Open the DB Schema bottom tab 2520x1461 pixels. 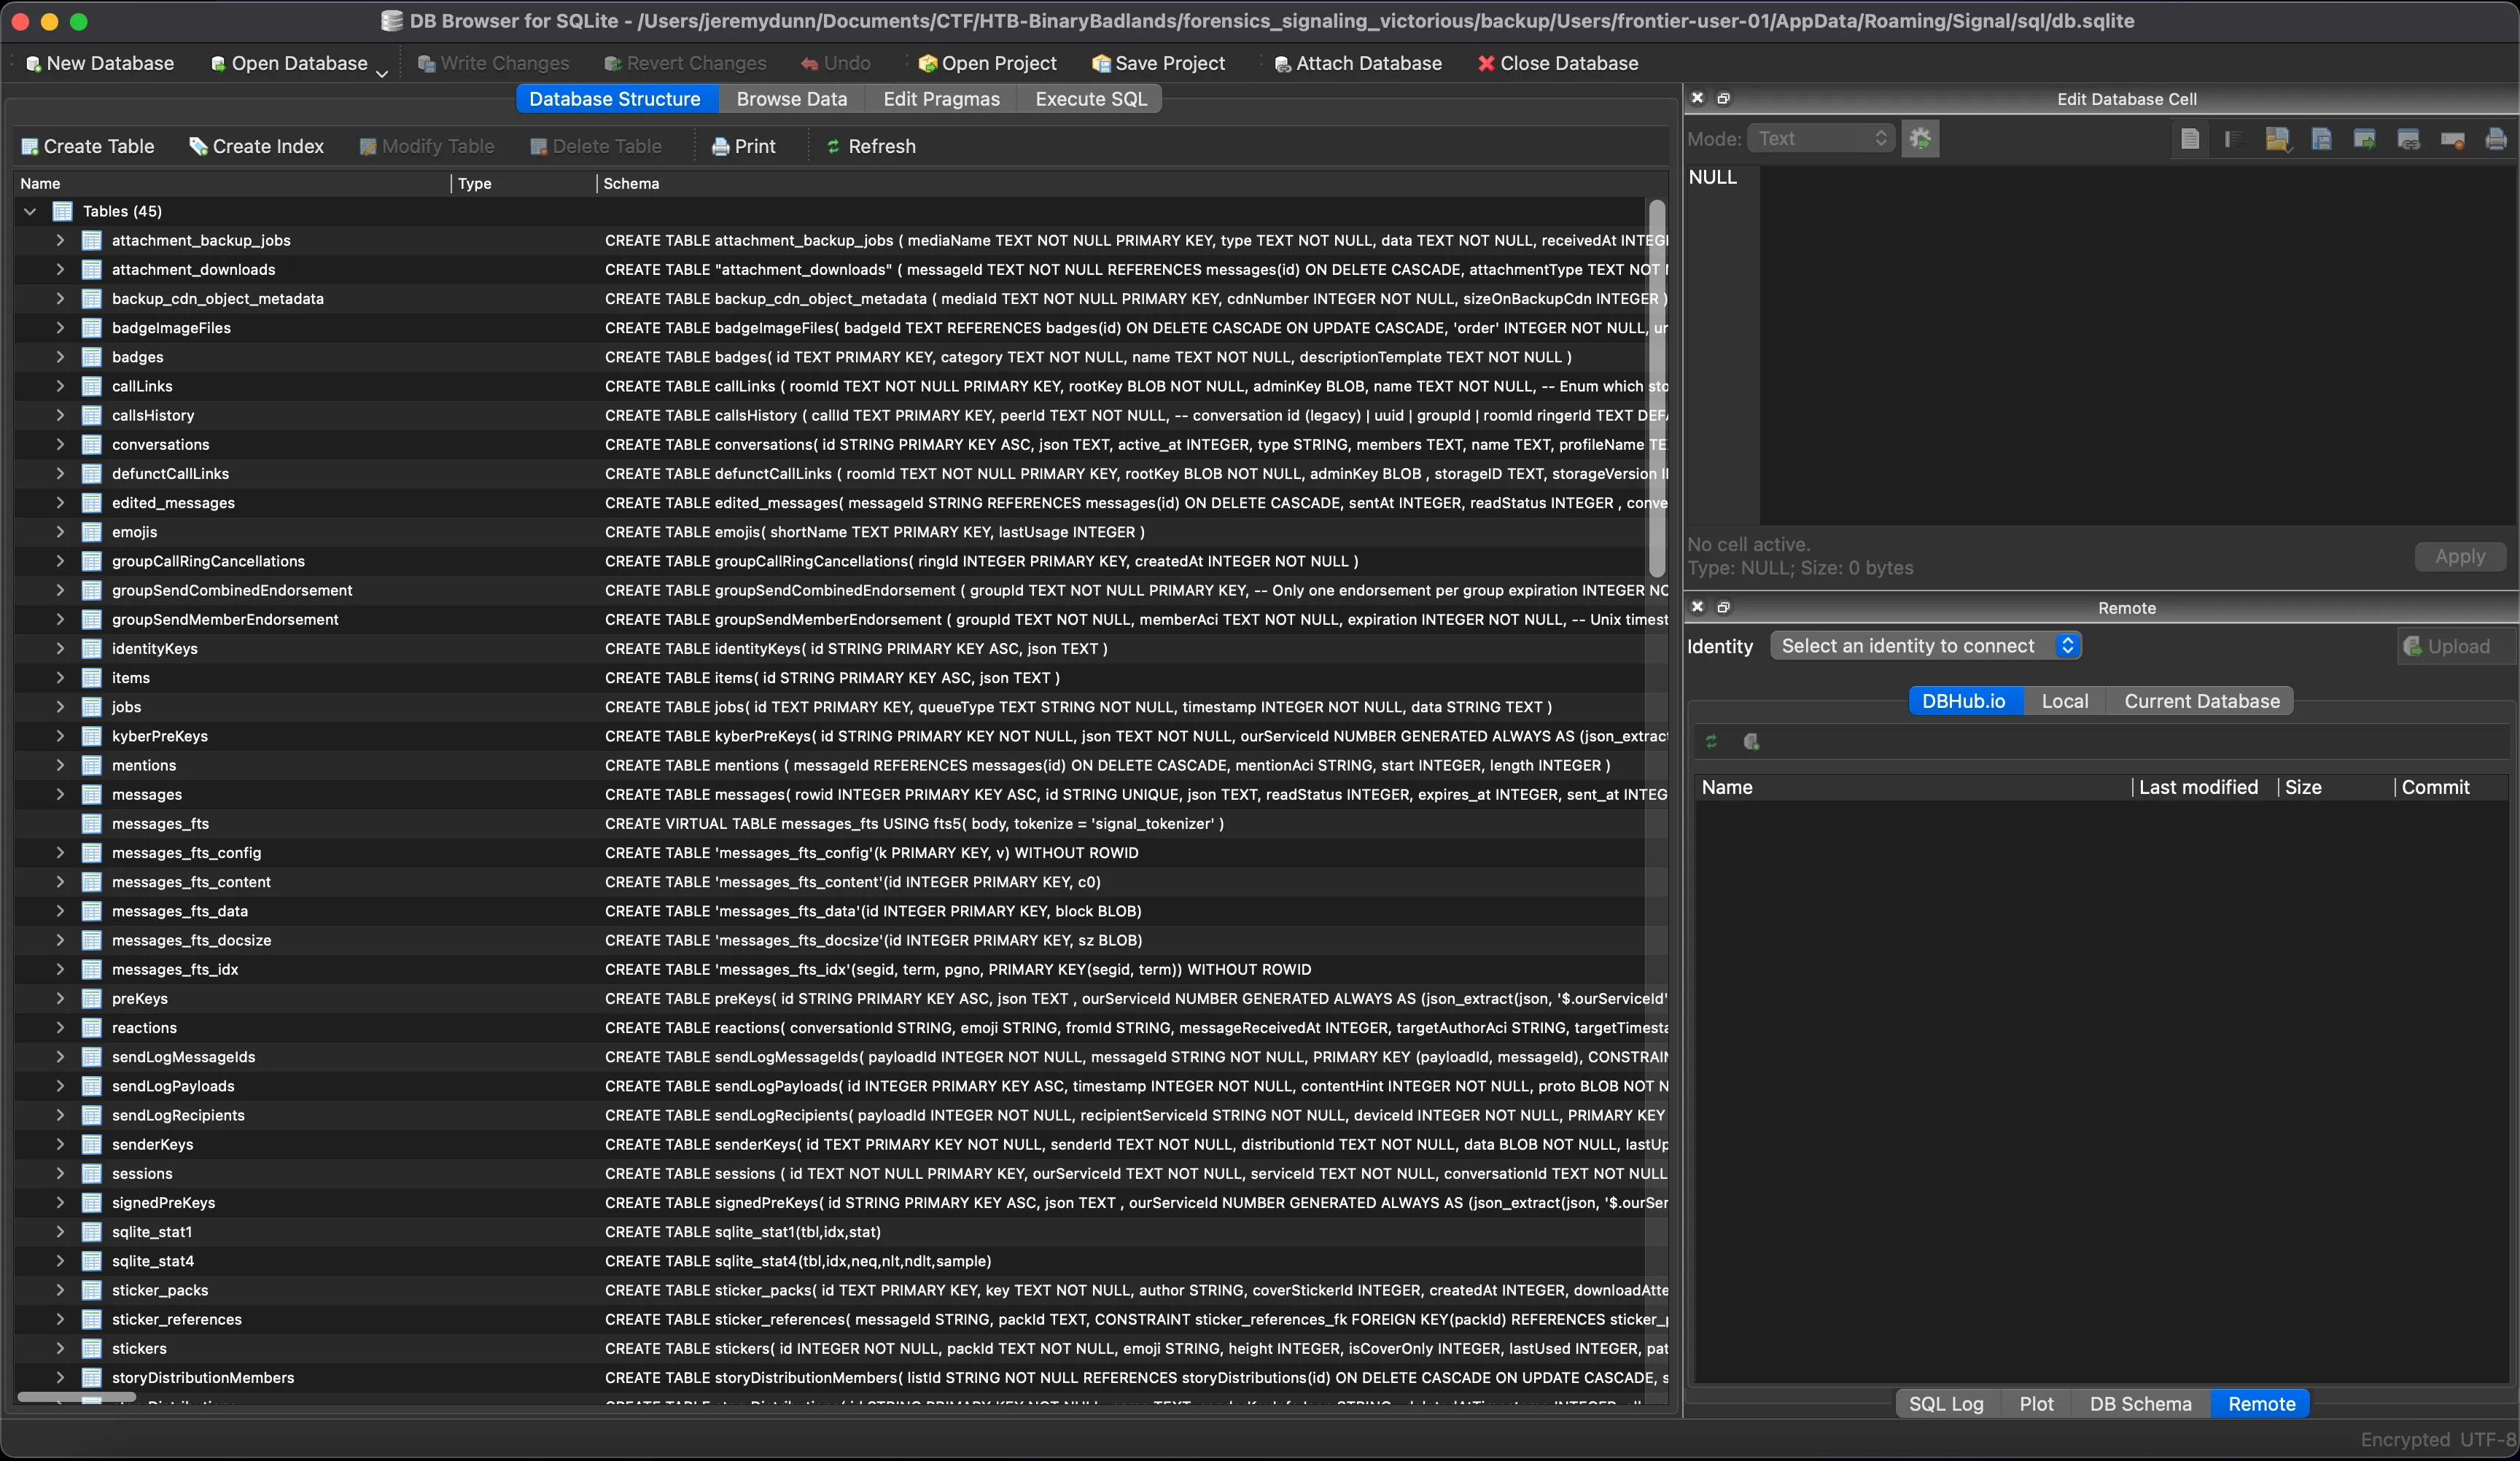click(x=2140, y=1403)
